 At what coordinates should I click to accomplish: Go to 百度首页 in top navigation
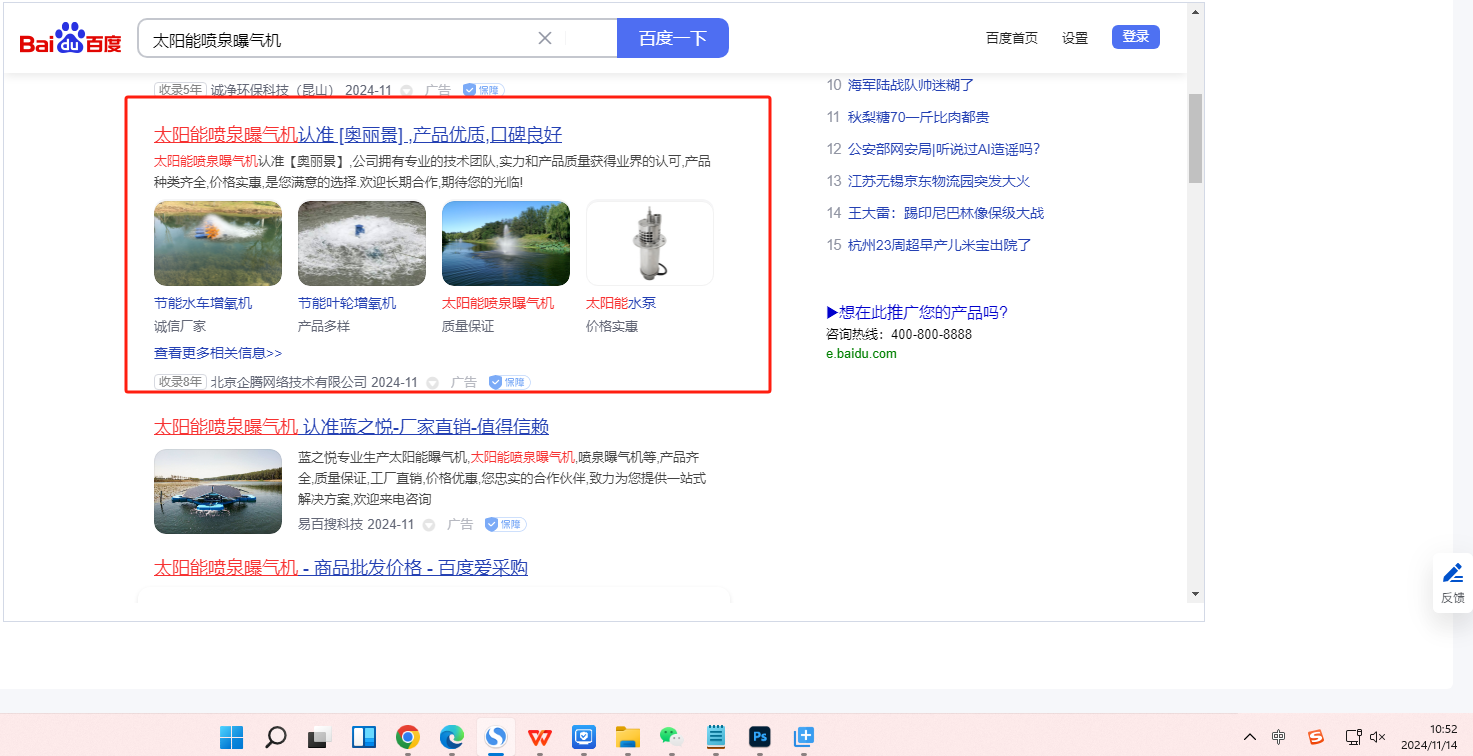(1011, 38)
